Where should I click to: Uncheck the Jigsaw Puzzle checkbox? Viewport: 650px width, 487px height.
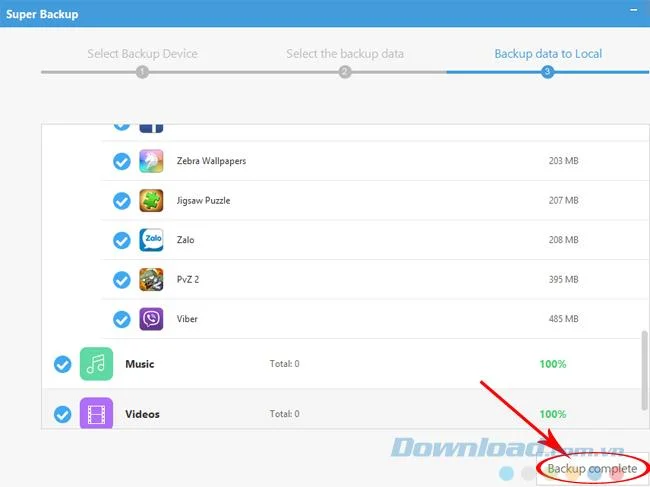(122, 201)
